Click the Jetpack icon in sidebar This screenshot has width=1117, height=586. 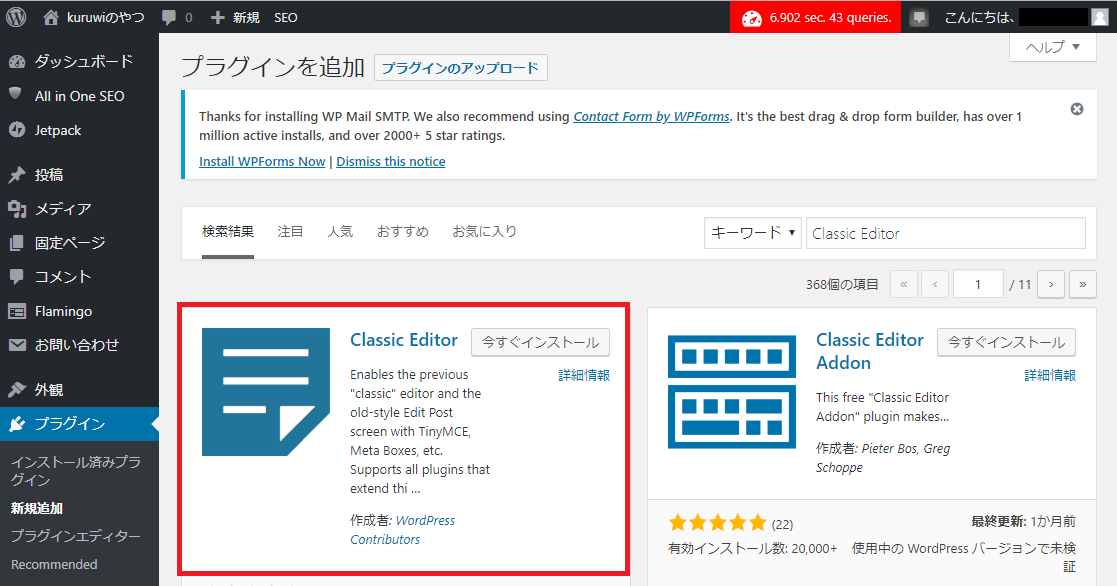click(17, 130)
